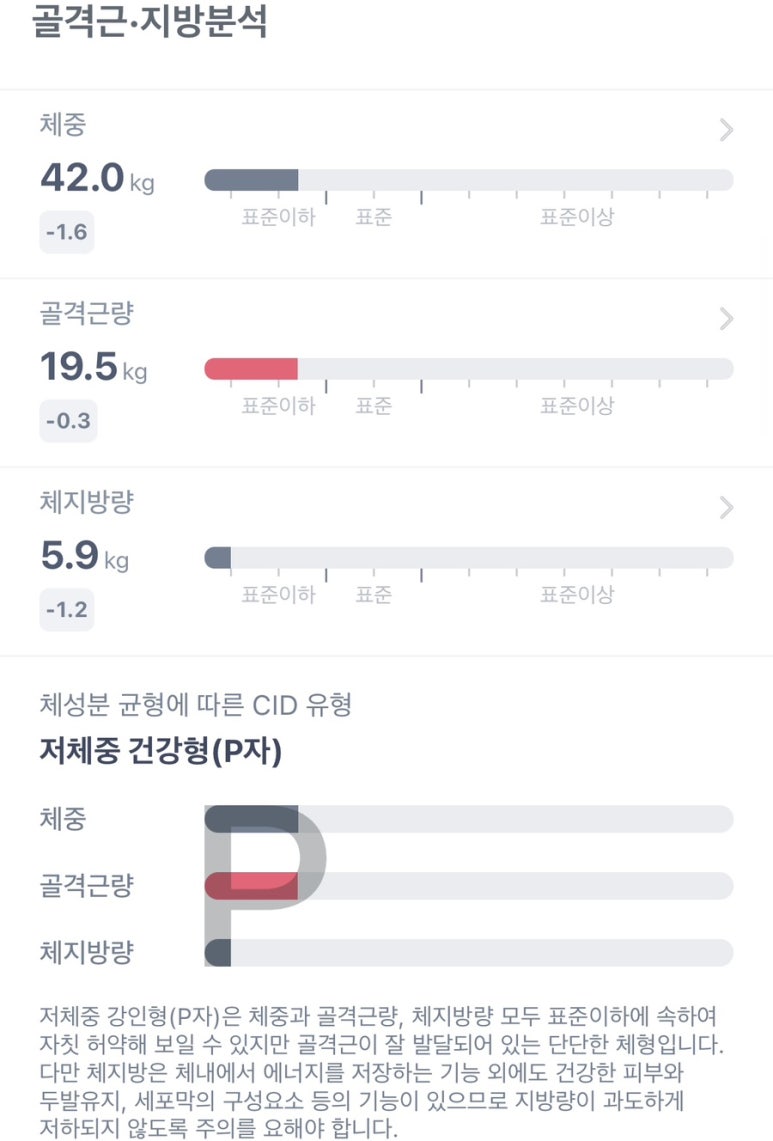
Task: Expand the 체지방량 detail chevron
Action: 727,508
